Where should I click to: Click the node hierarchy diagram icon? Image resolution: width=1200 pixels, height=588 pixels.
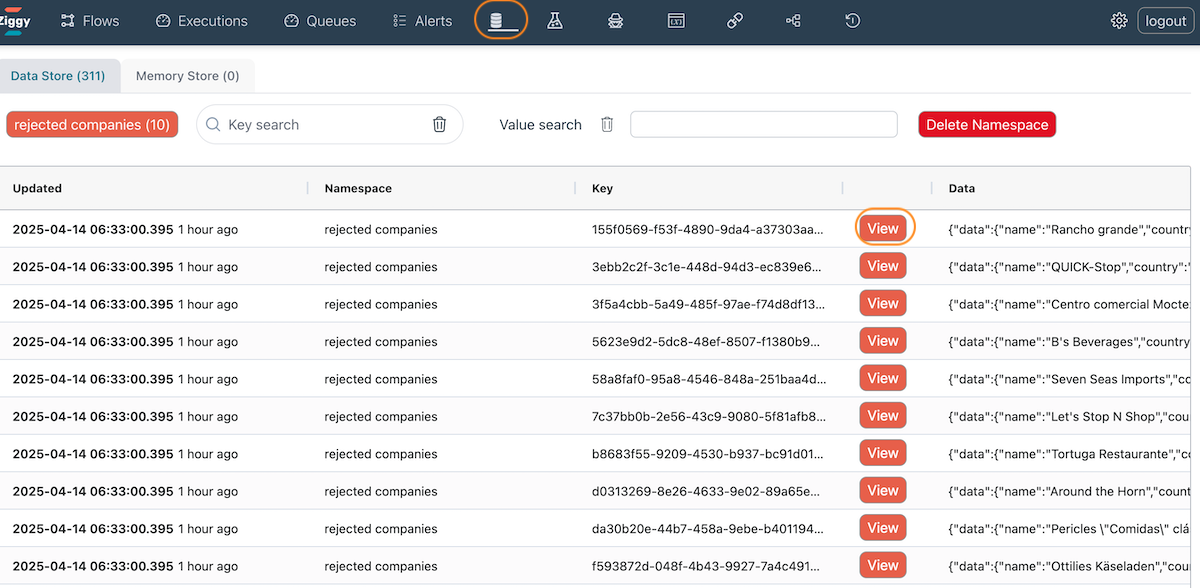click(794, 21)
